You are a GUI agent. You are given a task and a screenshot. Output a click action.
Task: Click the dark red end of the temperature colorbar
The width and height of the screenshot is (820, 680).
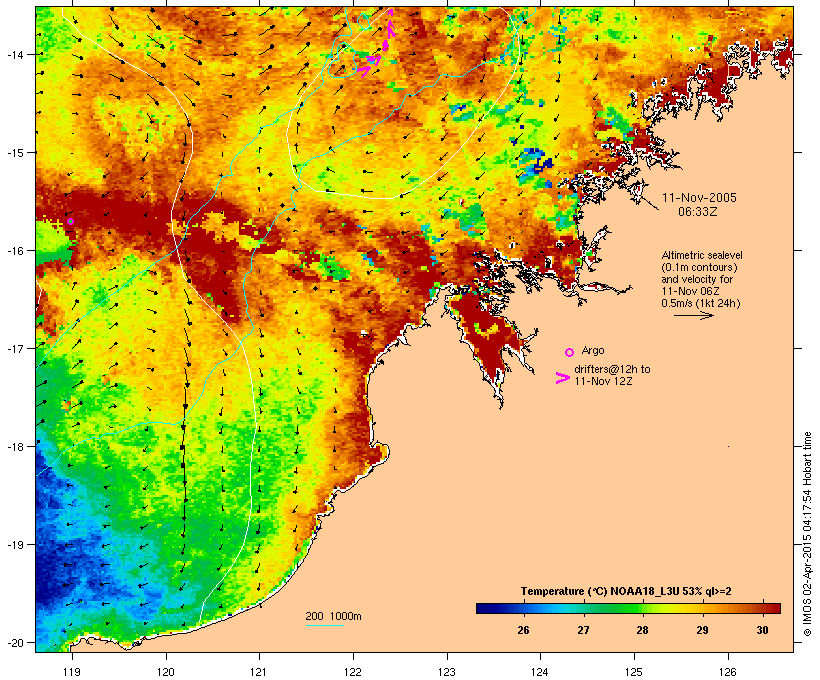pyautogui.click(x=773, y=608)
